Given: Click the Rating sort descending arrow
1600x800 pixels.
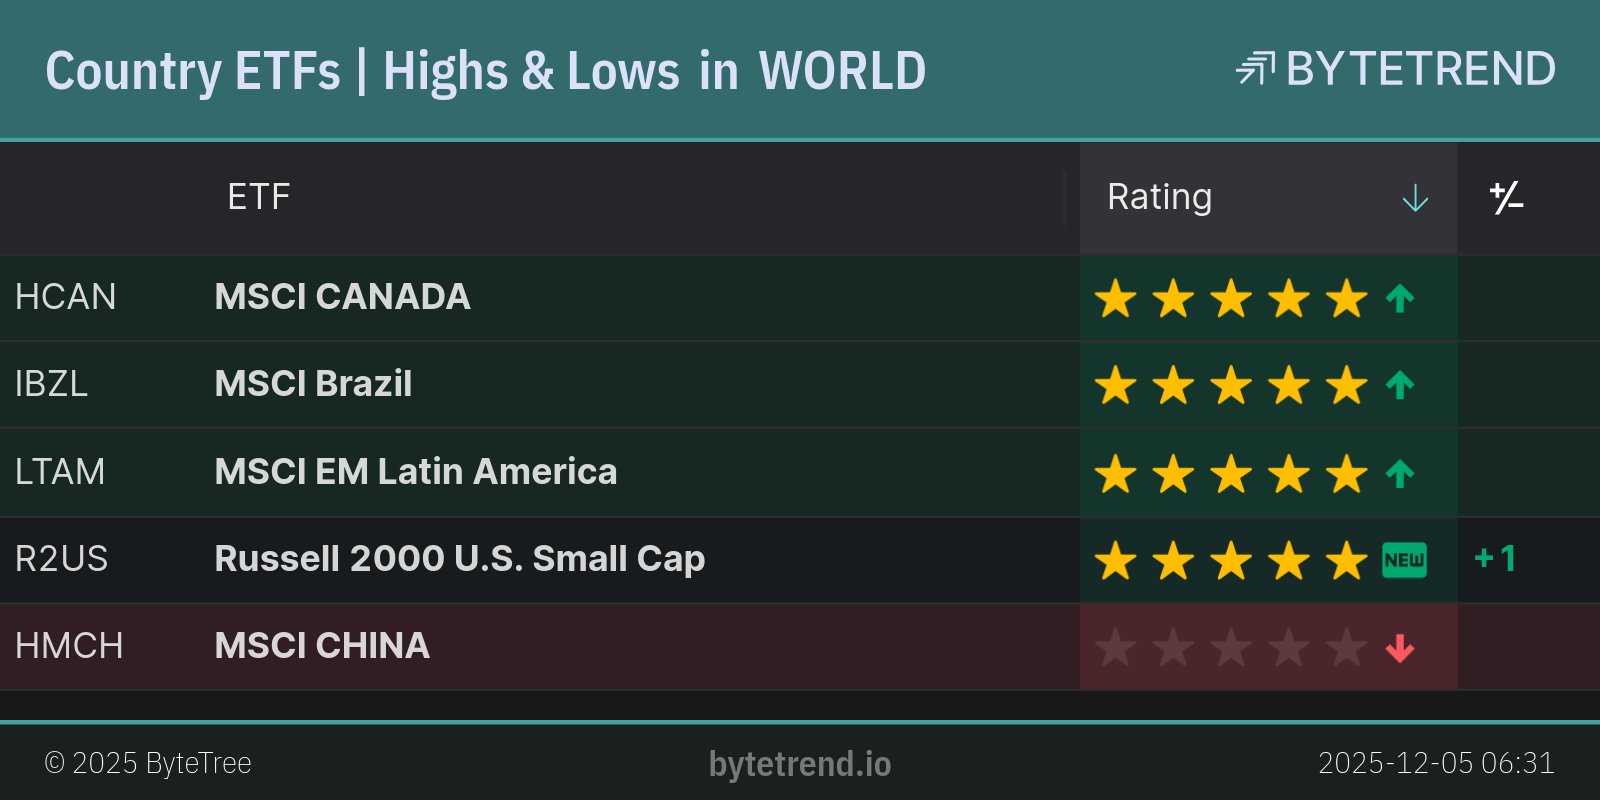Looking at the screenshot, I should coord(1415,198).
